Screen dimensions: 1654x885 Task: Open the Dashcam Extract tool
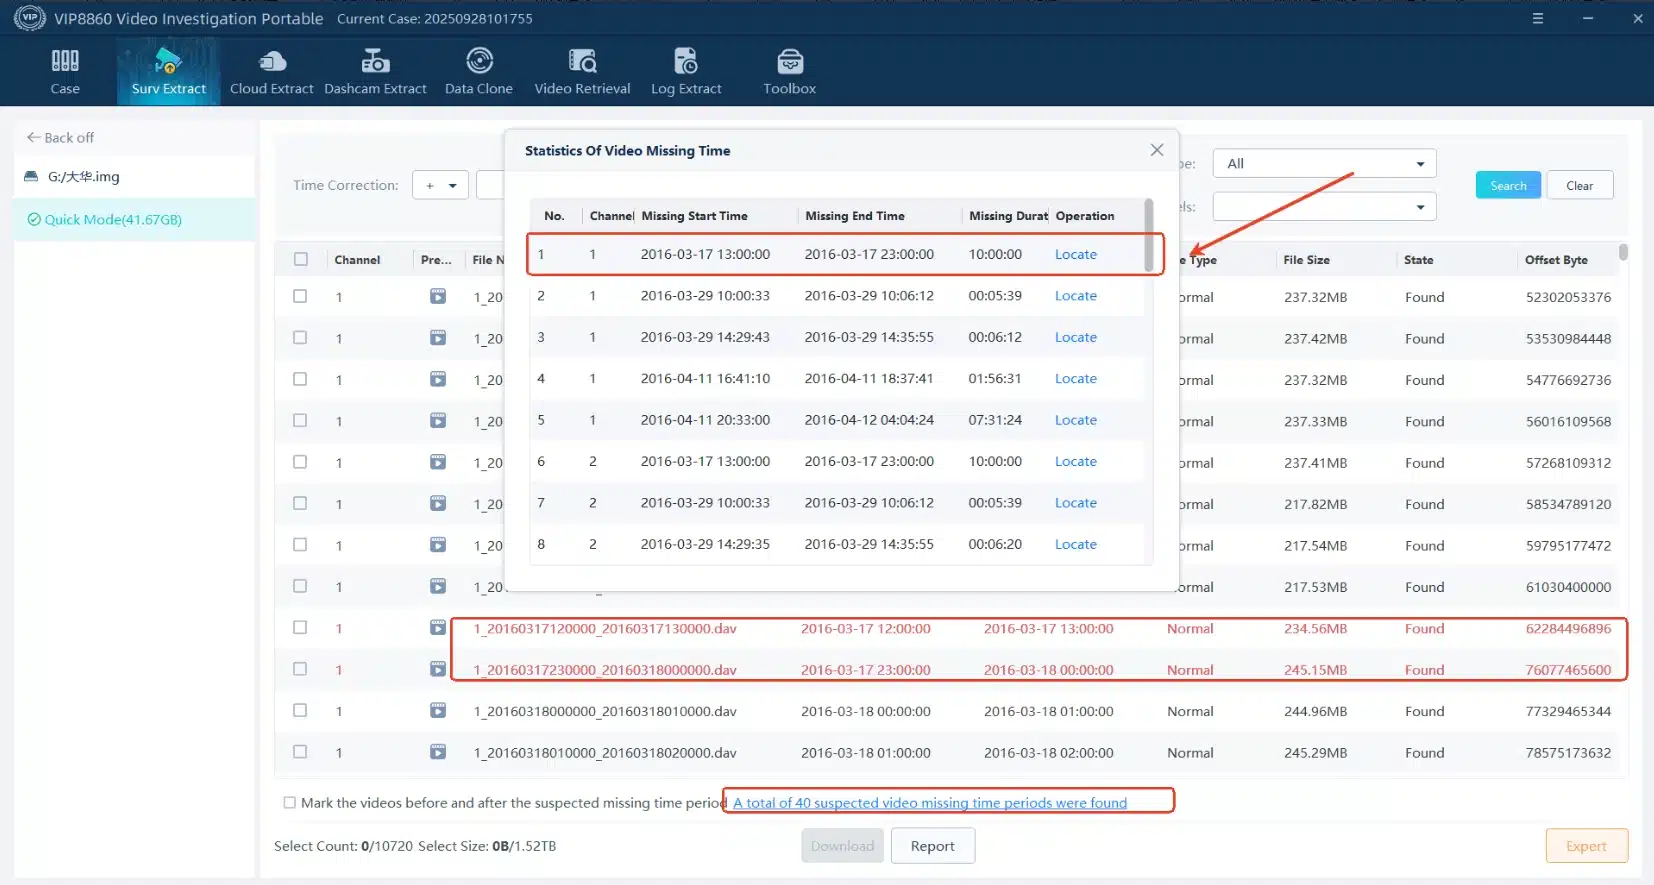[375, 71]
